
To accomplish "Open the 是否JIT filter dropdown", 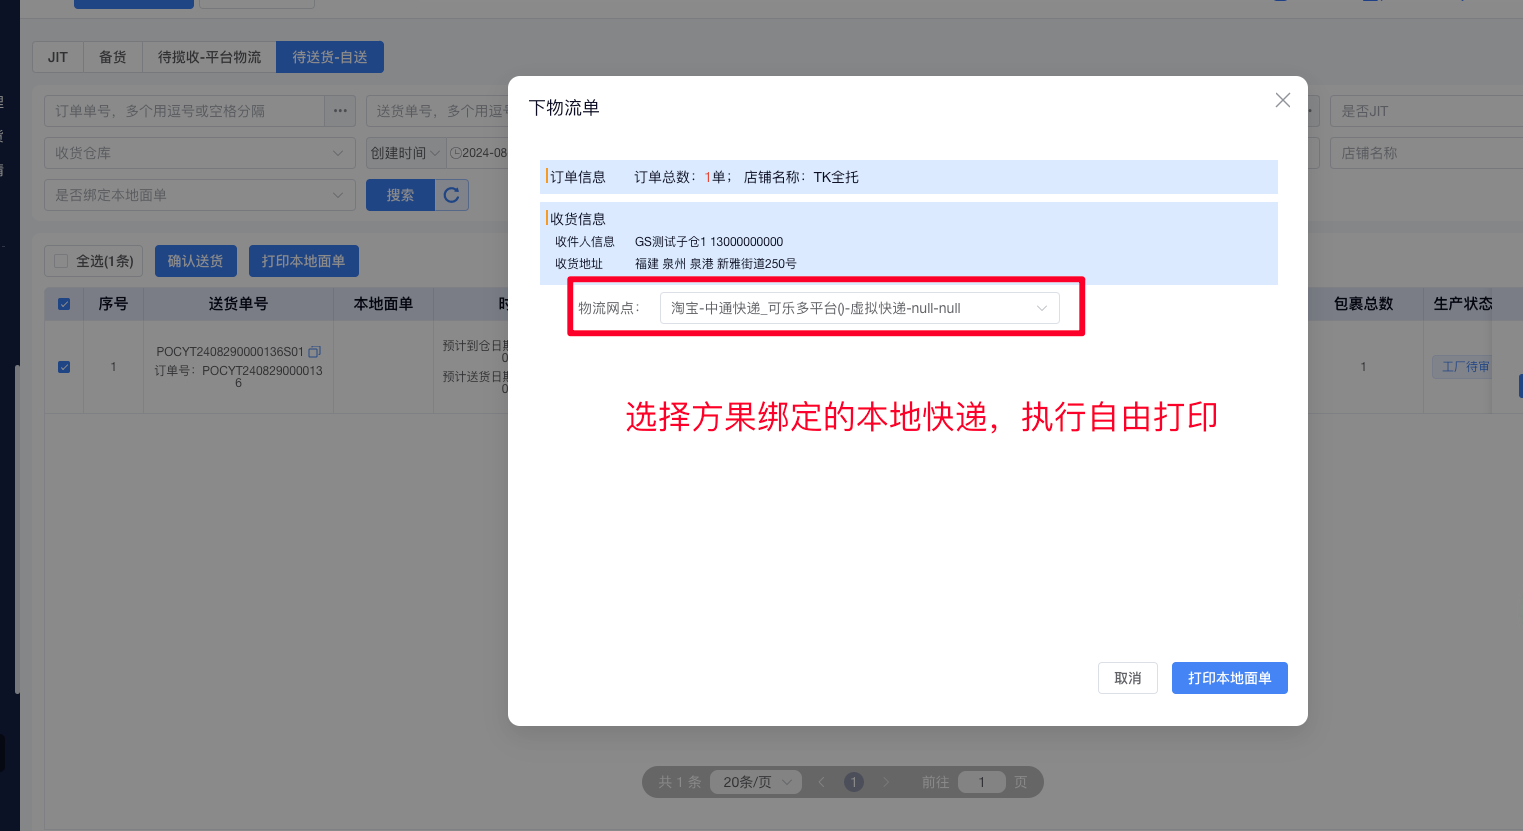I will tap(1426, 111).
